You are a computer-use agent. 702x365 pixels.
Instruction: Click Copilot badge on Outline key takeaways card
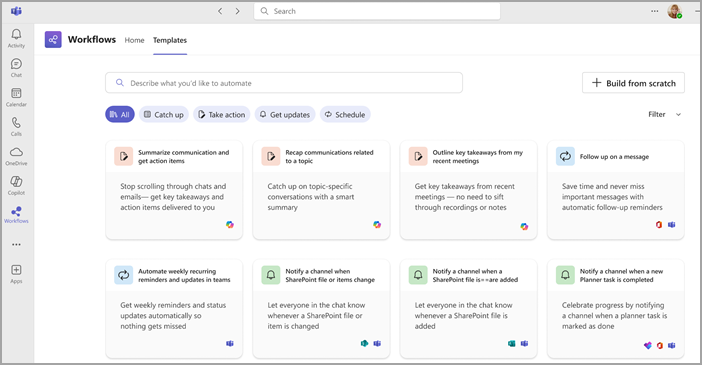point(524,227)
